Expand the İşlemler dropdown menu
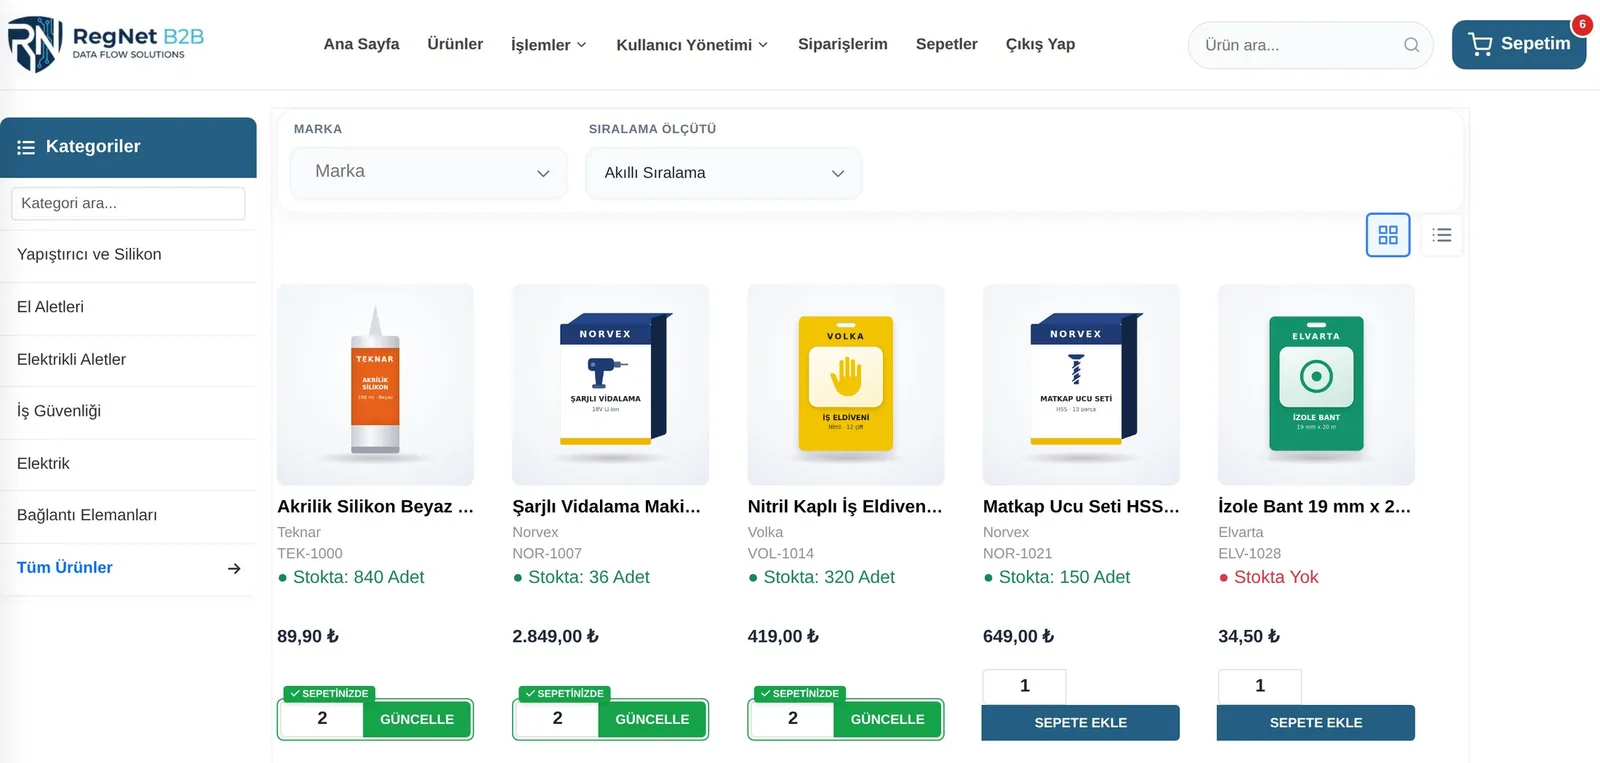This screenshot has width=1600, height=763. click(548, 45)
